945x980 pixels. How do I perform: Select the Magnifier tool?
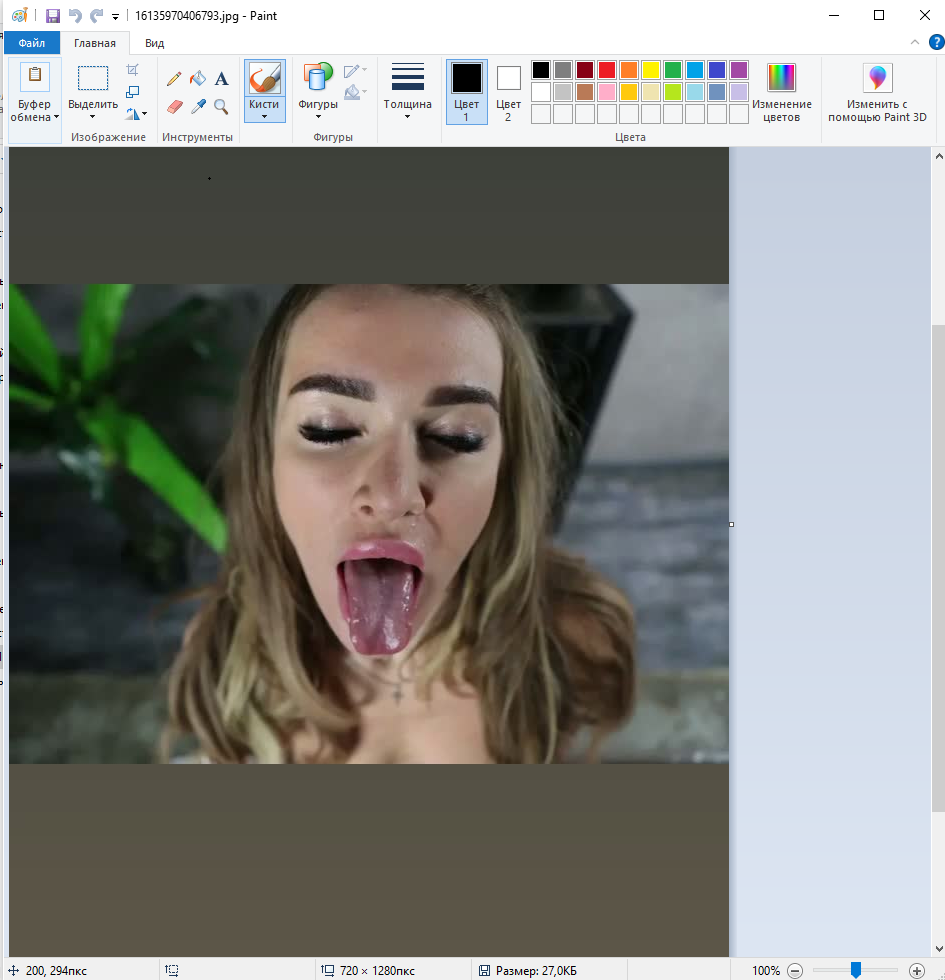222,106
